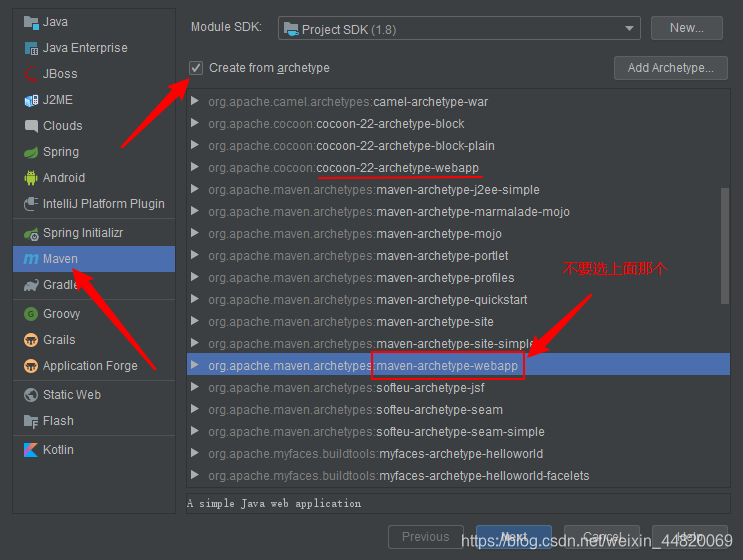Expand cocoon-22-archetype-block node

click(x=194, y=123)
